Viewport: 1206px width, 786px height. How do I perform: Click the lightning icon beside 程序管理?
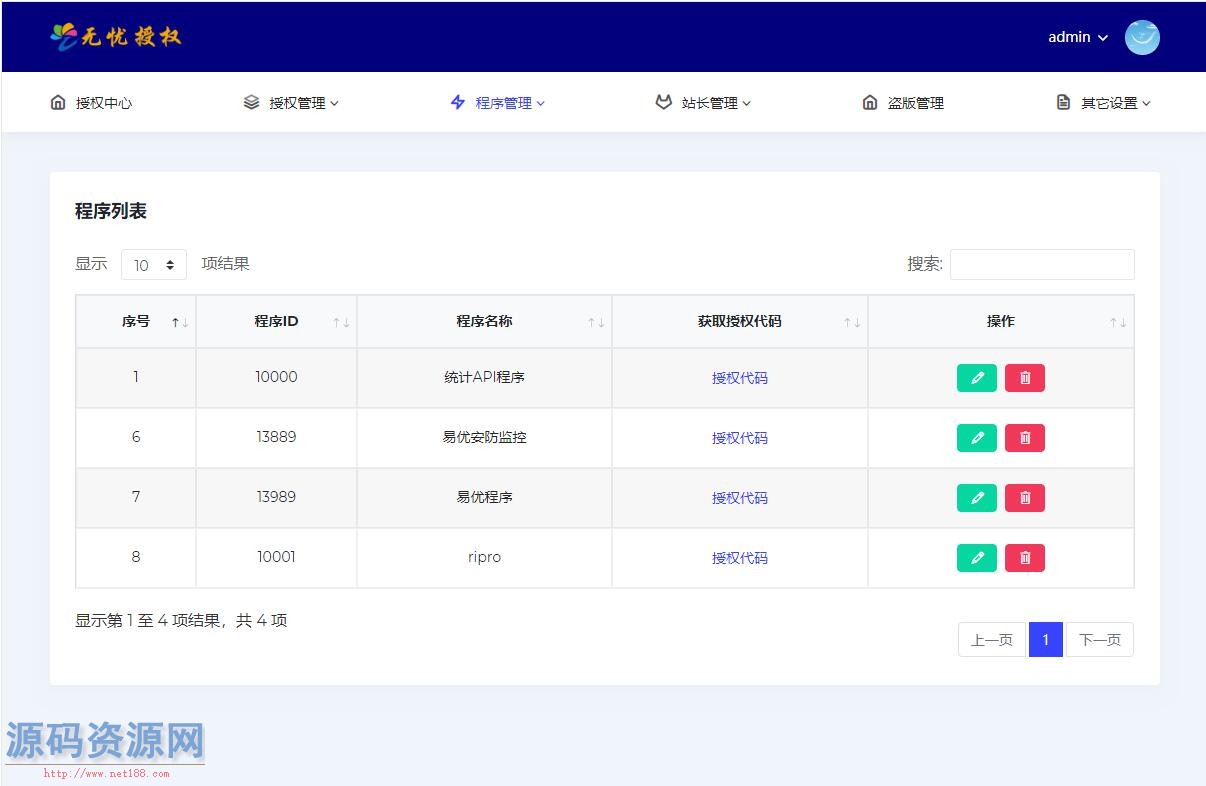(458, 102)
